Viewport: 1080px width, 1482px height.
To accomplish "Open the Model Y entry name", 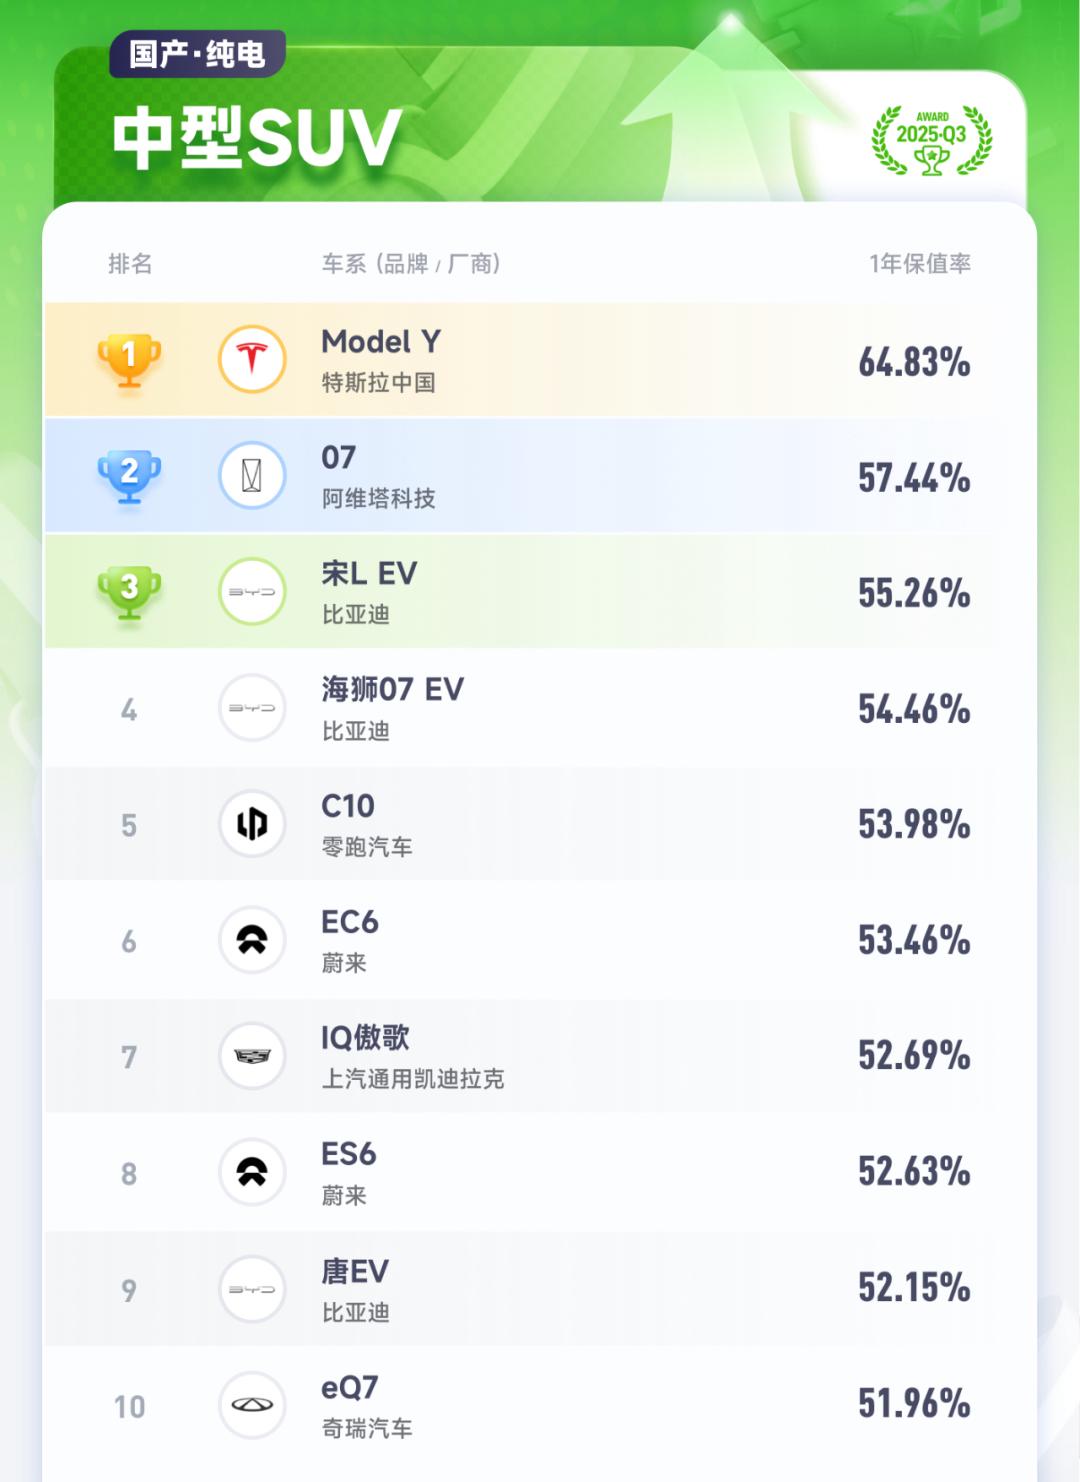I will 381,342.
